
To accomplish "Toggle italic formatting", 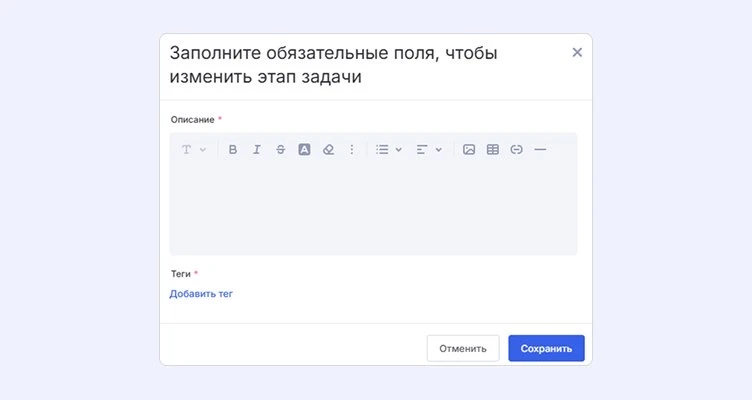I will 257,150.
